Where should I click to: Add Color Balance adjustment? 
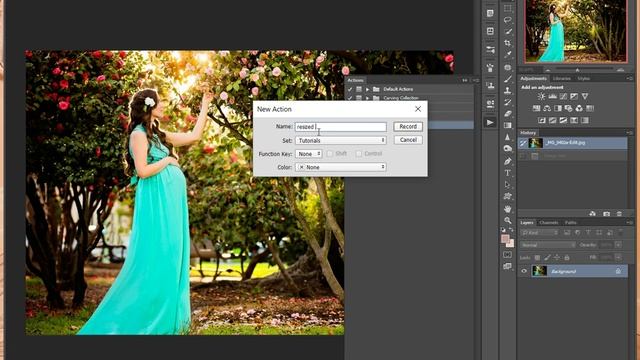[547, 108]
